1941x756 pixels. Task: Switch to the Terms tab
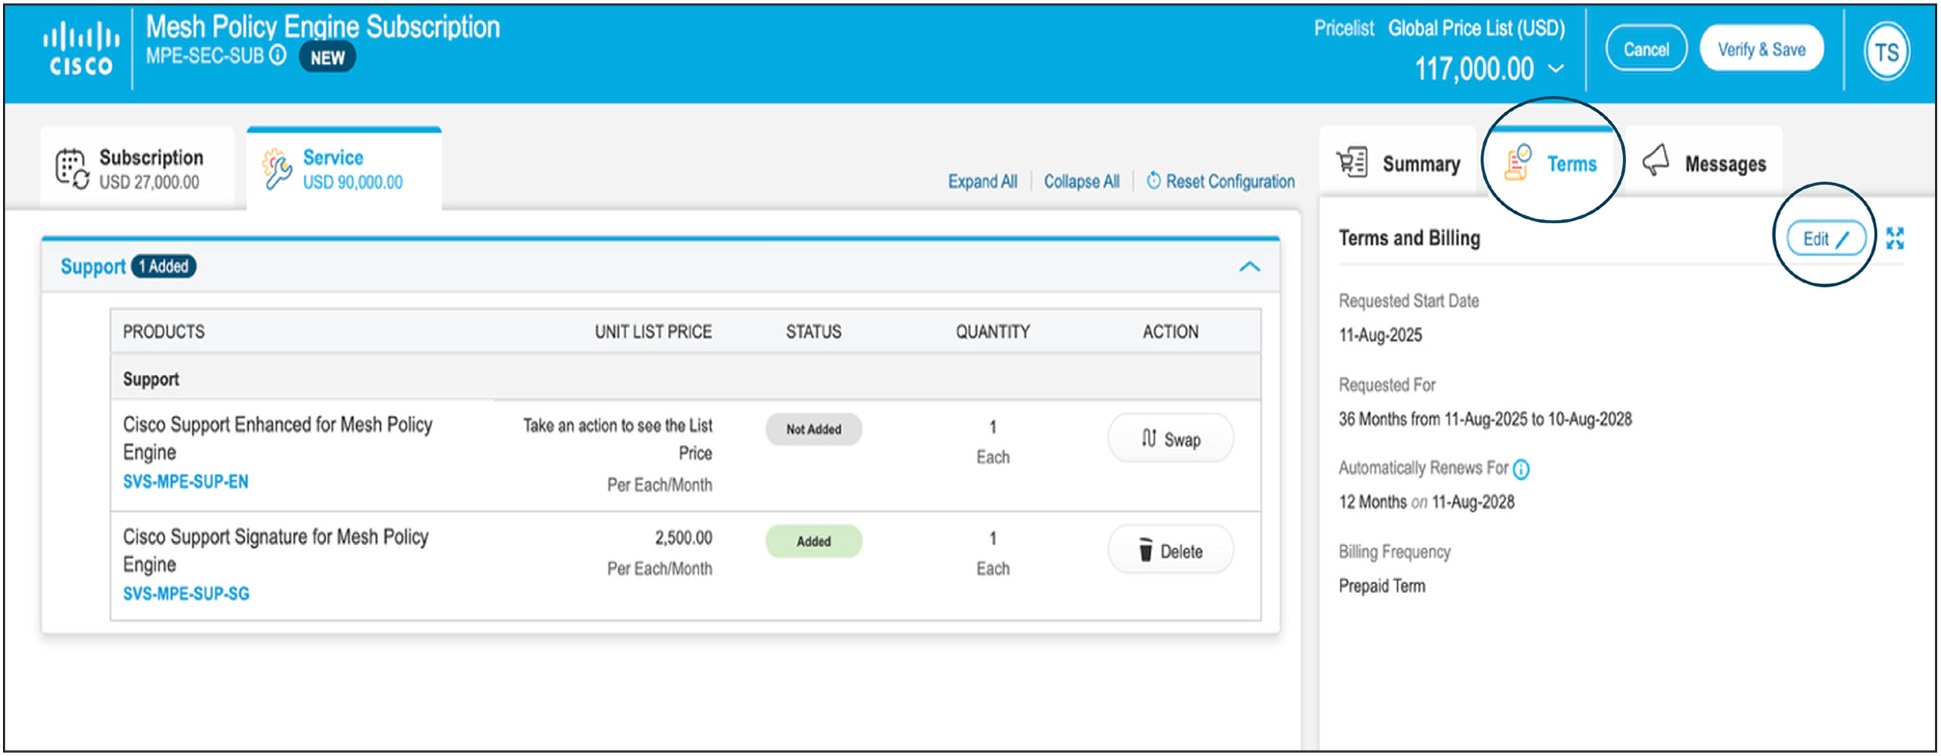[1552, 163]
